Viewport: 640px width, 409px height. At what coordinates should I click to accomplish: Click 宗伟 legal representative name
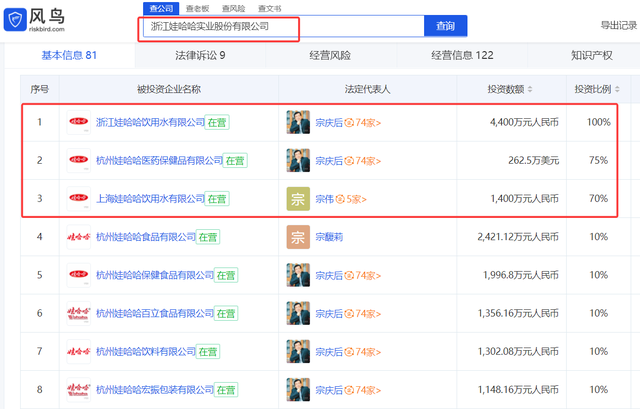tap(324, 199)
